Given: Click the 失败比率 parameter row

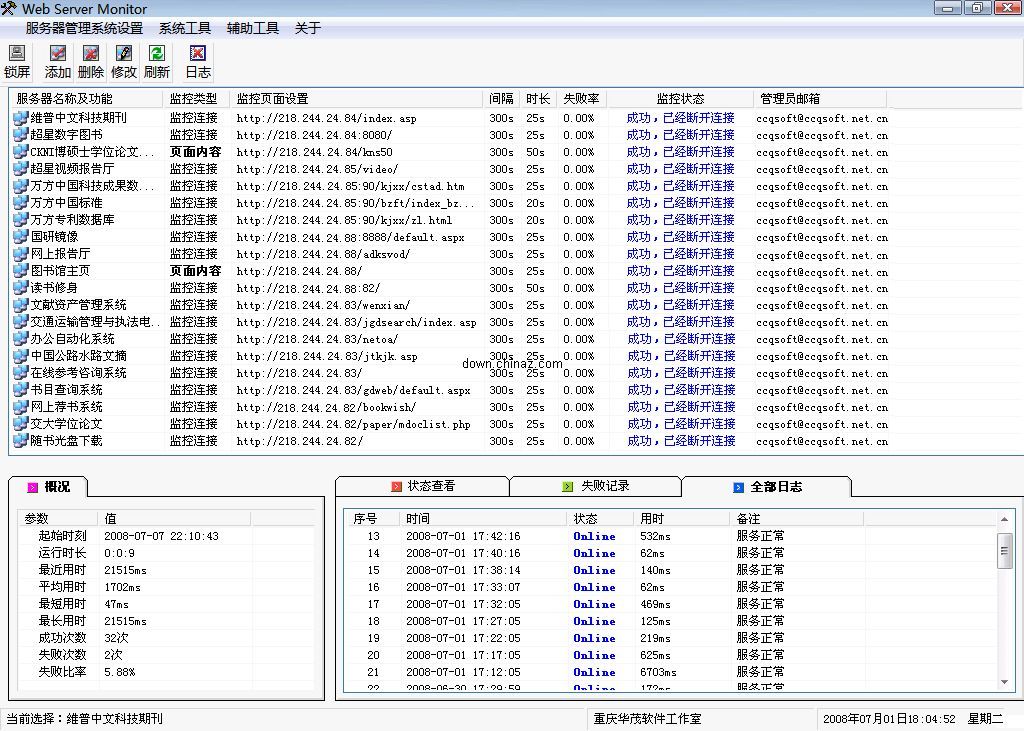Looking at the screenshot, I should coord(167,672).
